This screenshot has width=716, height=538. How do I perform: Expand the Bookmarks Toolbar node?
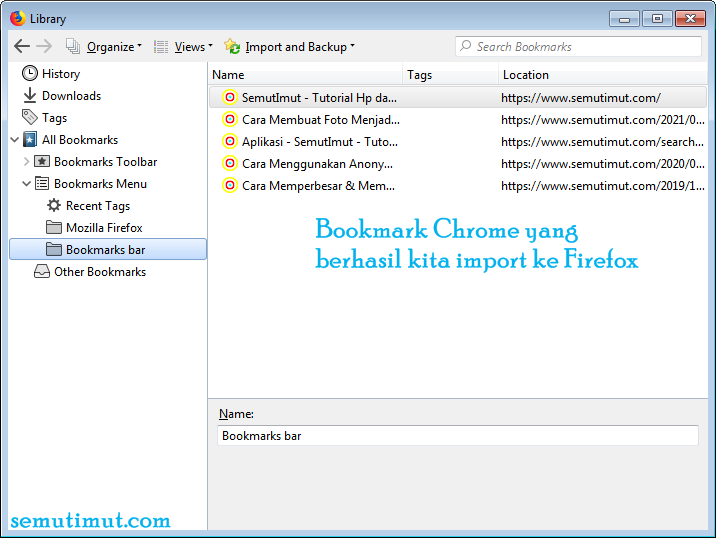pyautogui.click(x=26, y=162)
